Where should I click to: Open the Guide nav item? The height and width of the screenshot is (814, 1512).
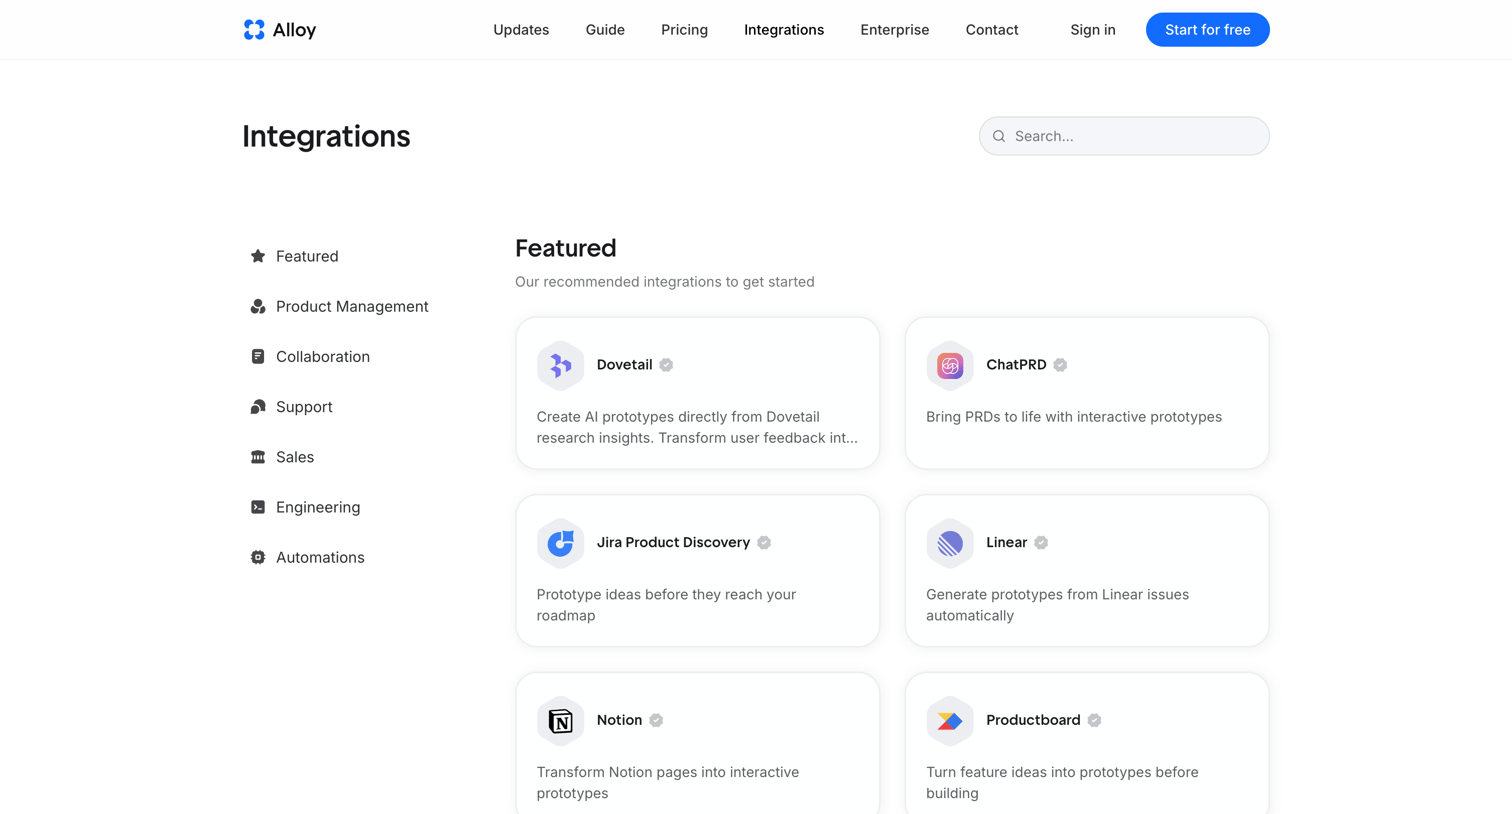point(605,30)
